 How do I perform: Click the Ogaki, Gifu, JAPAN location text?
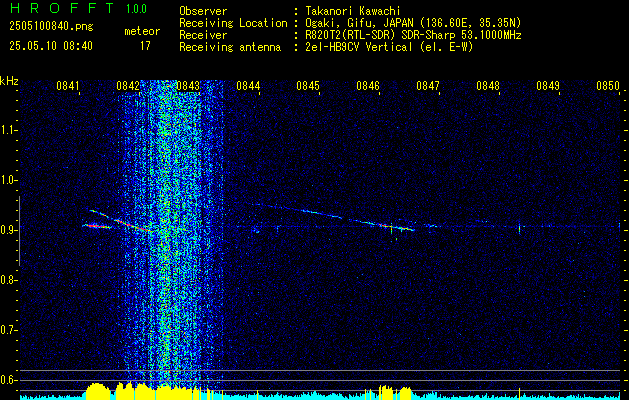click(x=413, y=23)
